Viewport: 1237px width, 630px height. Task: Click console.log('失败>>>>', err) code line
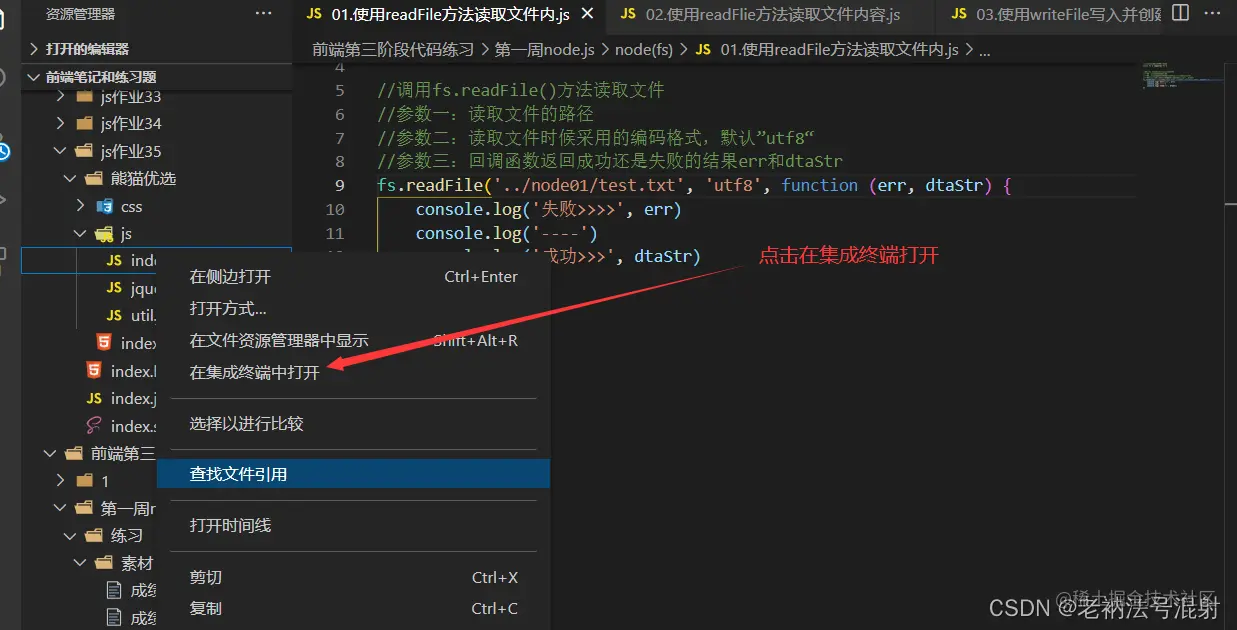click(548, 209)
